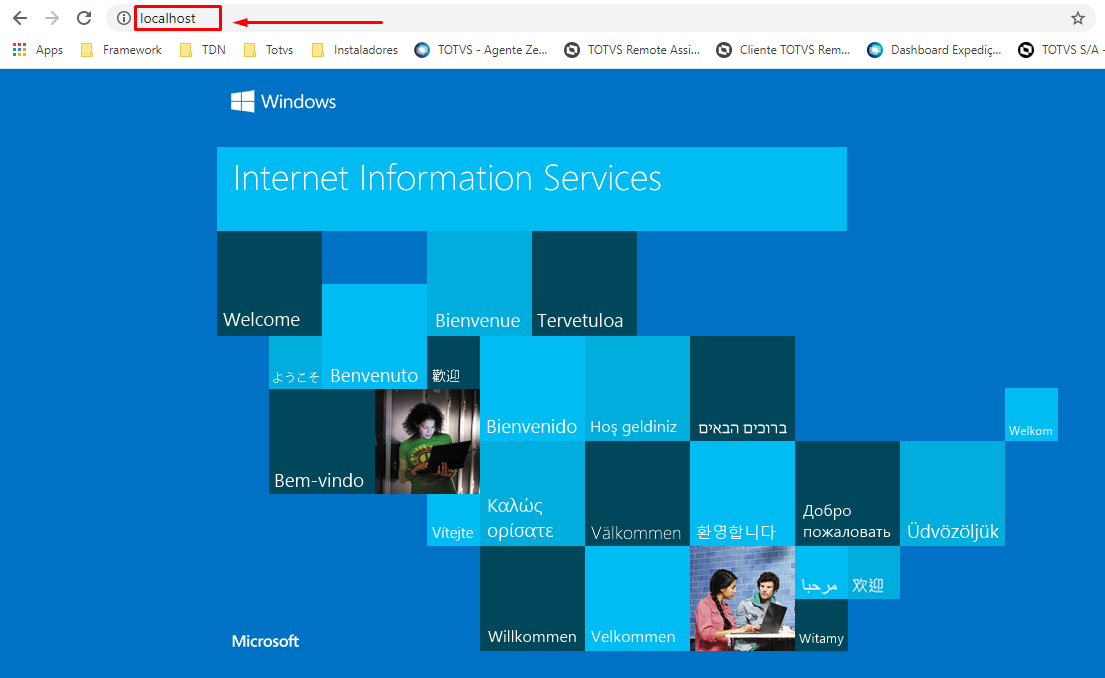Click the 歡迎 tile

(x=453, y=362)
